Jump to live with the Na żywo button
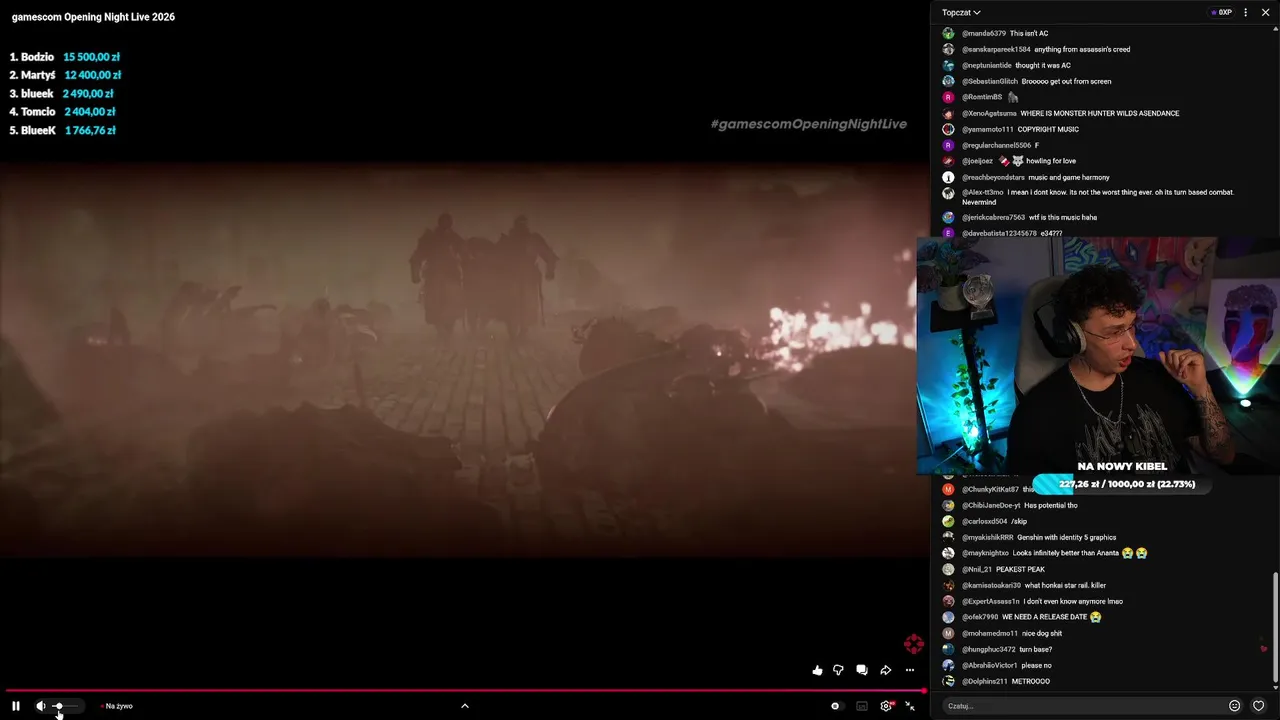Screen dimensions: 1280x720 pyautogui.click(x=117, y=706)
